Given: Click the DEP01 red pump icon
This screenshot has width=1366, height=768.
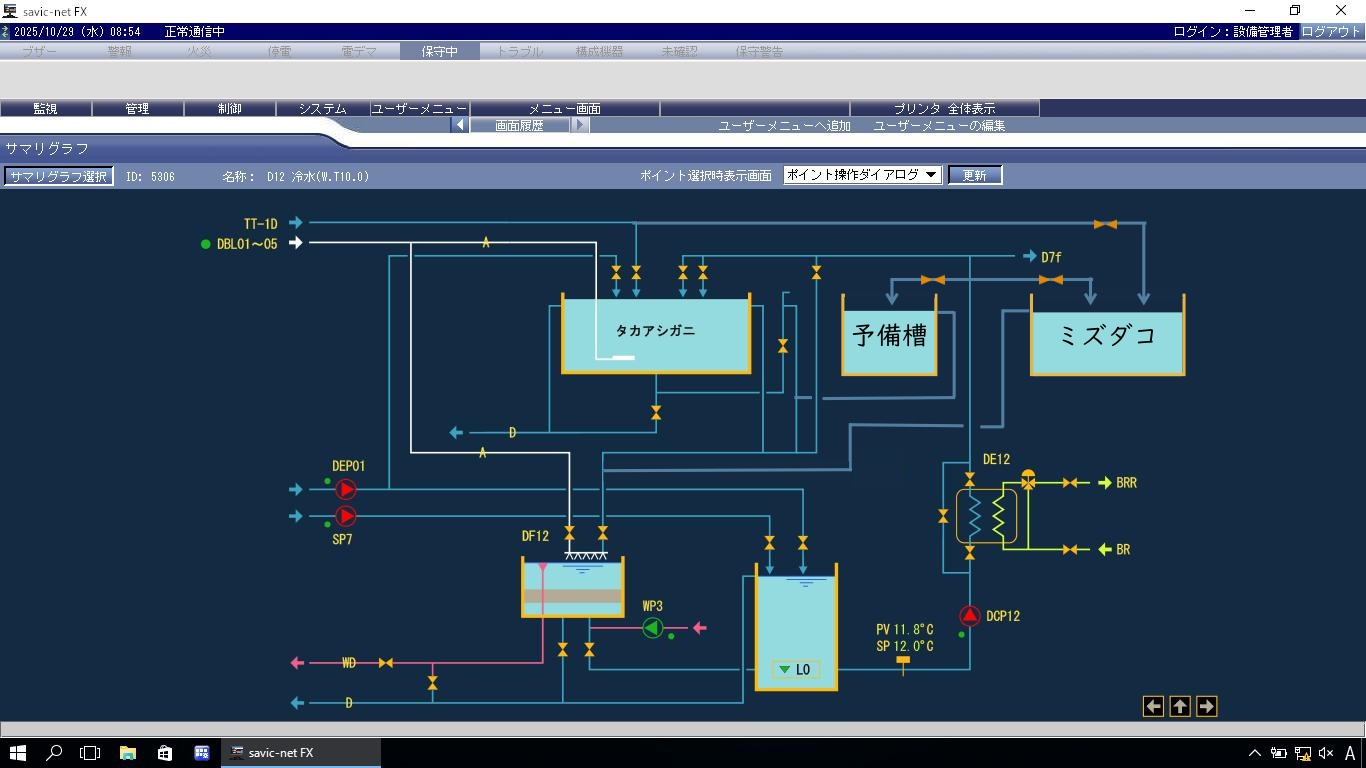Looking at the screenshot, I should coord(345,489).
